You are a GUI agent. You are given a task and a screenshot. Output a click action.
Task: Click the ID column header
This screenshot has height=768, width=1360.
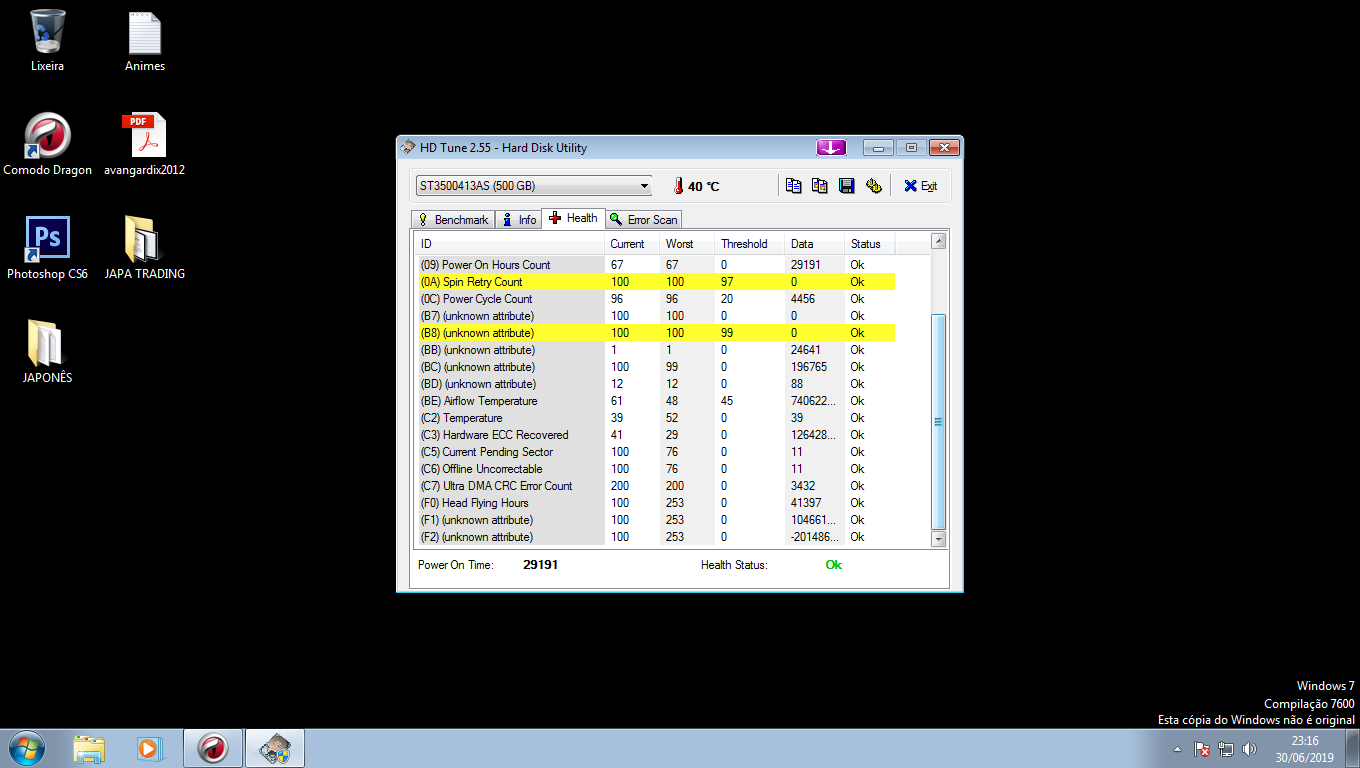pos(509,244)
